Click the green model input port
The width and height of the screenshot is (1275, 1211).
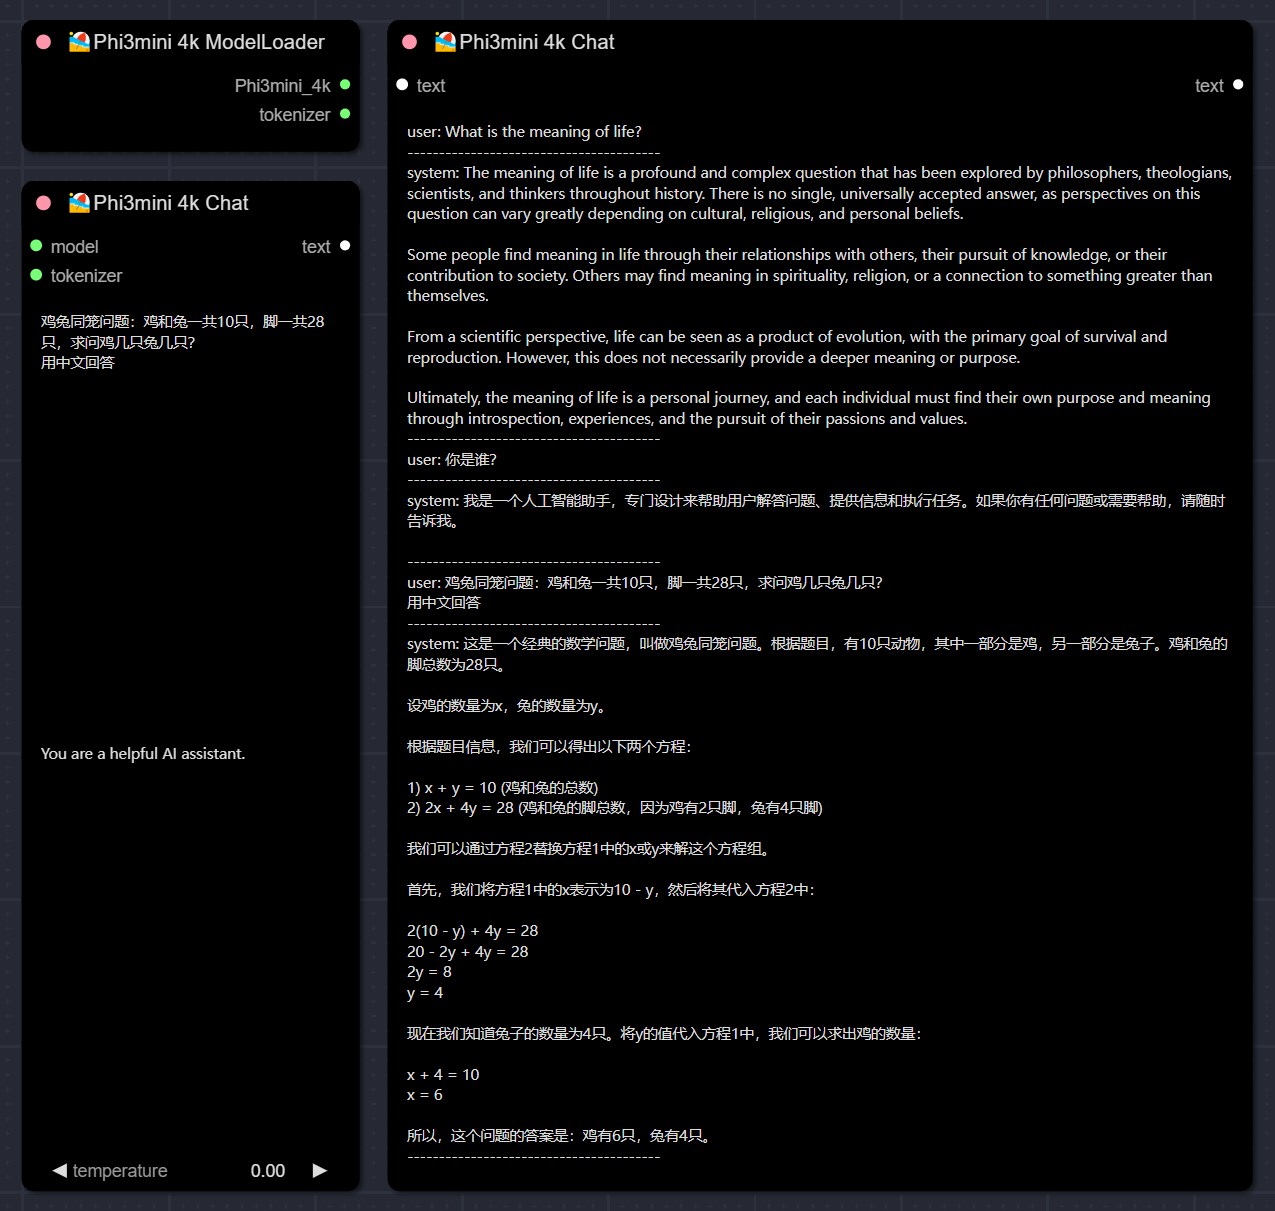pos(36,246)
